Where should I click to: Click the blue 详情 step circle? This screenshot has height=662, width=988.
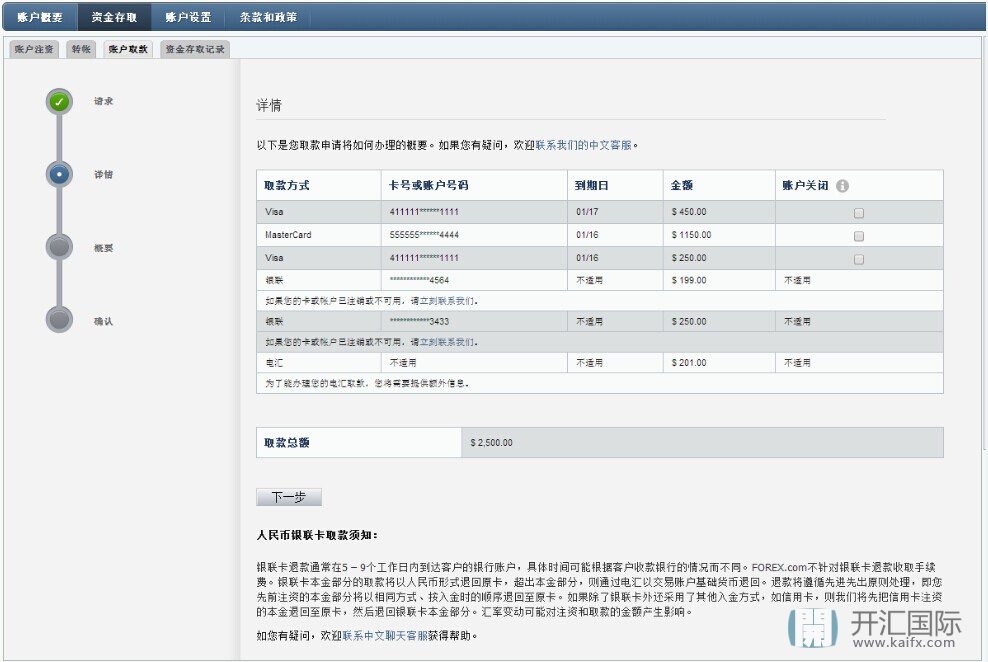click(59, 174)
